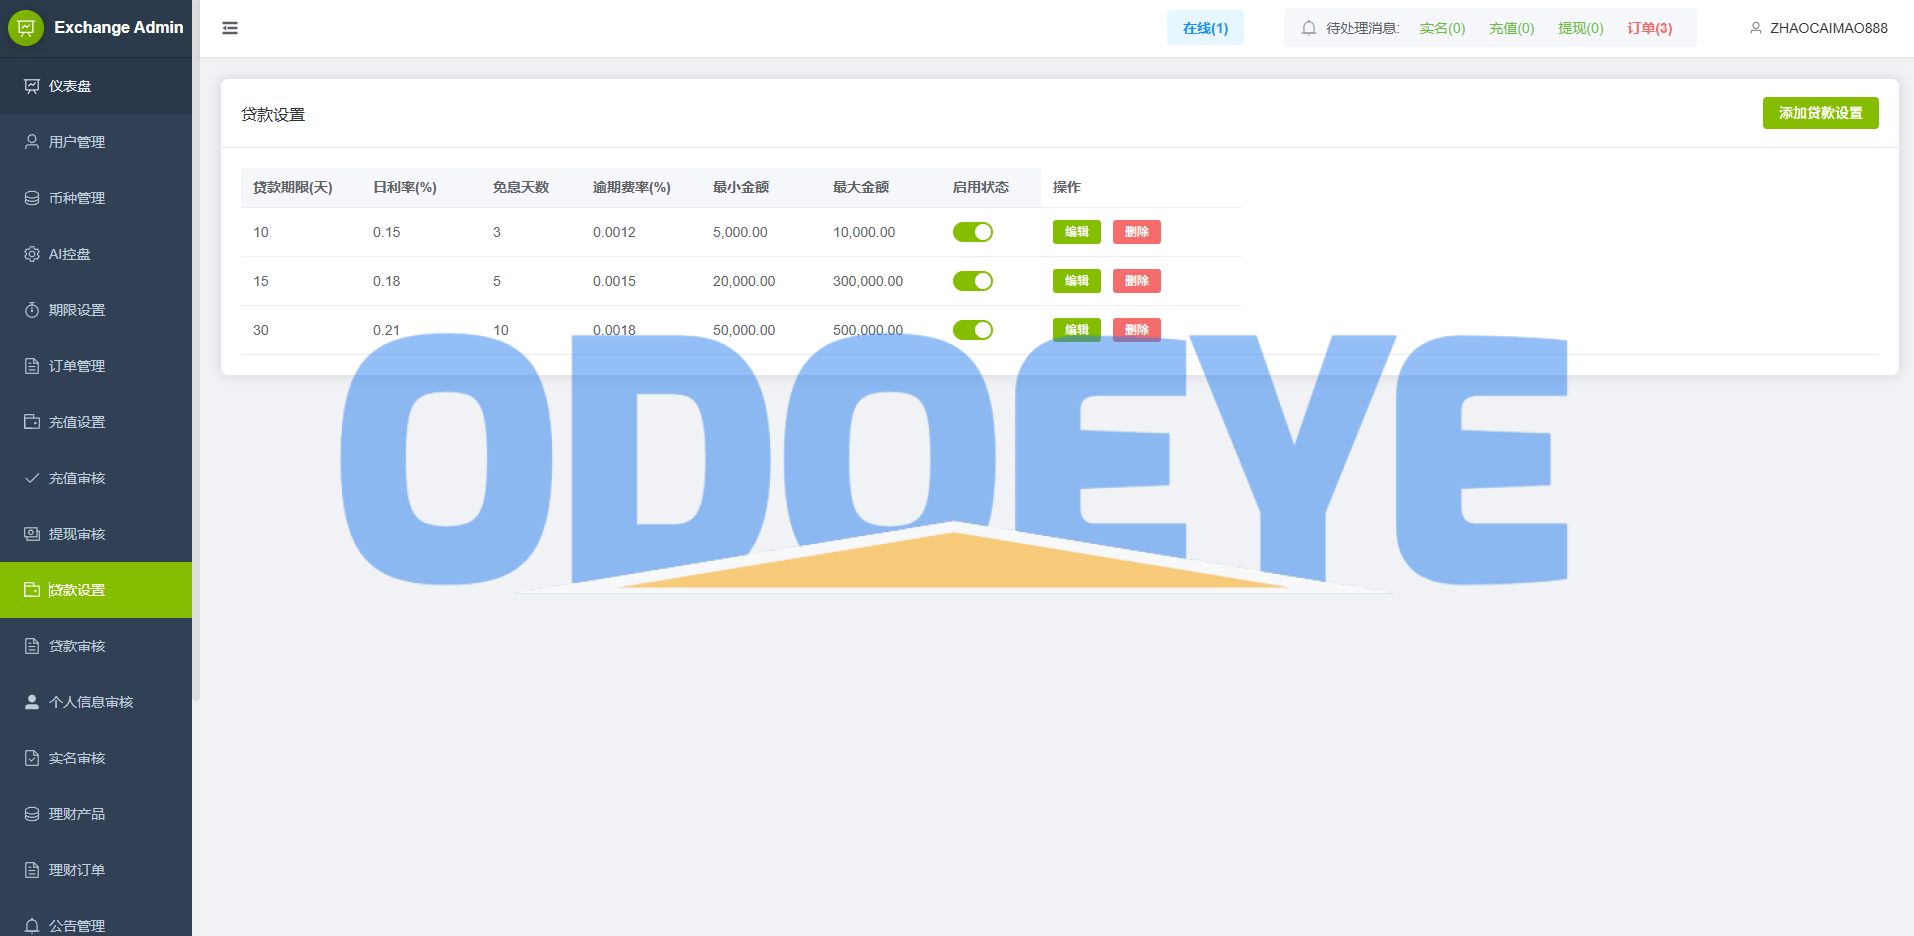Open pending 订单(3) notifications link
The image size is (1914, 936).
1648,28
